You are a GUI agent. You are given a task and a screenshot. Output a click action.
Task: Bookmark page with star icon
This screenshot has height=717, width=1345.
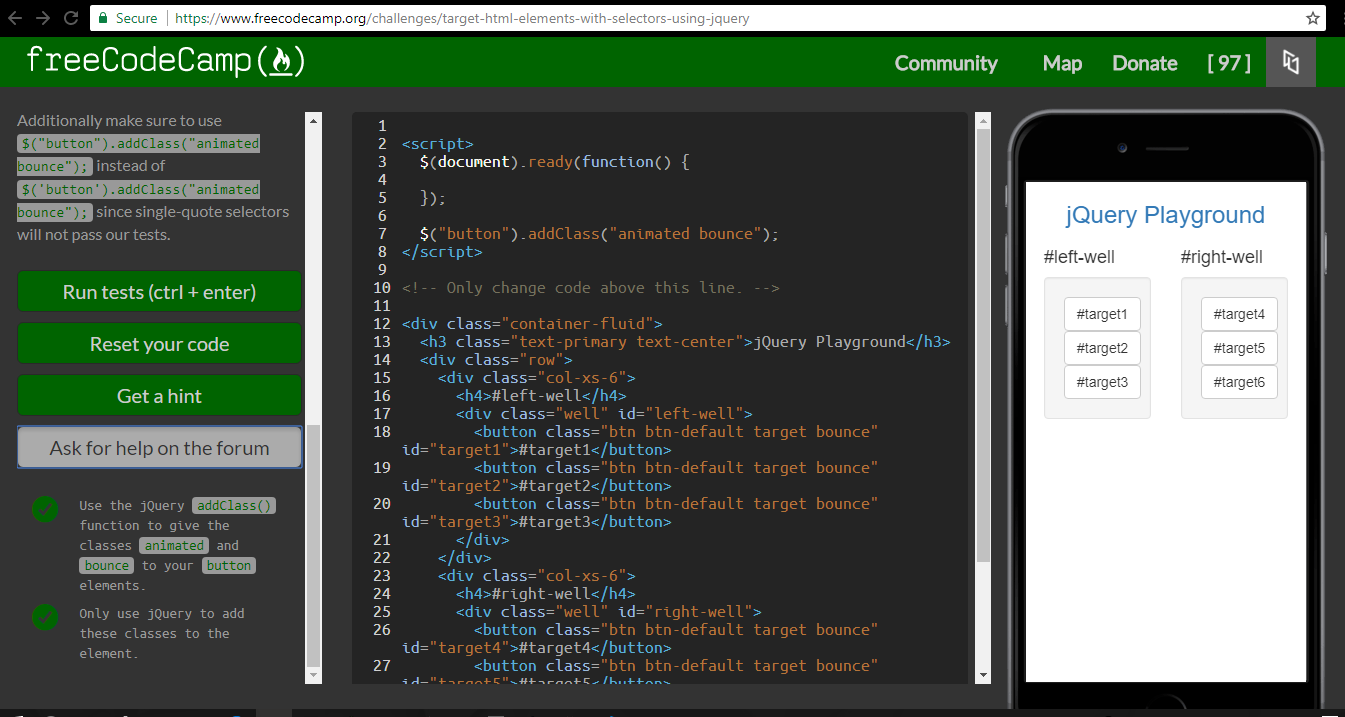(1313, 18)
